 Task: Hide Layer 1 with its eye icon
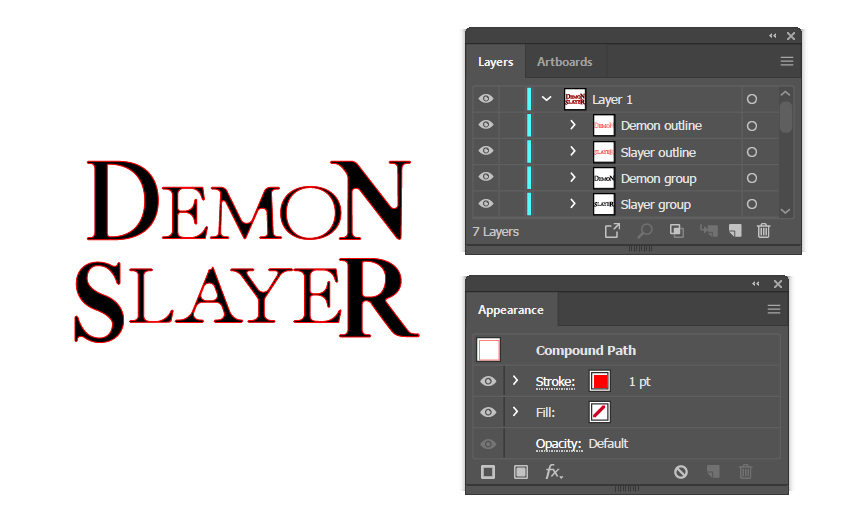pos(486,98)
